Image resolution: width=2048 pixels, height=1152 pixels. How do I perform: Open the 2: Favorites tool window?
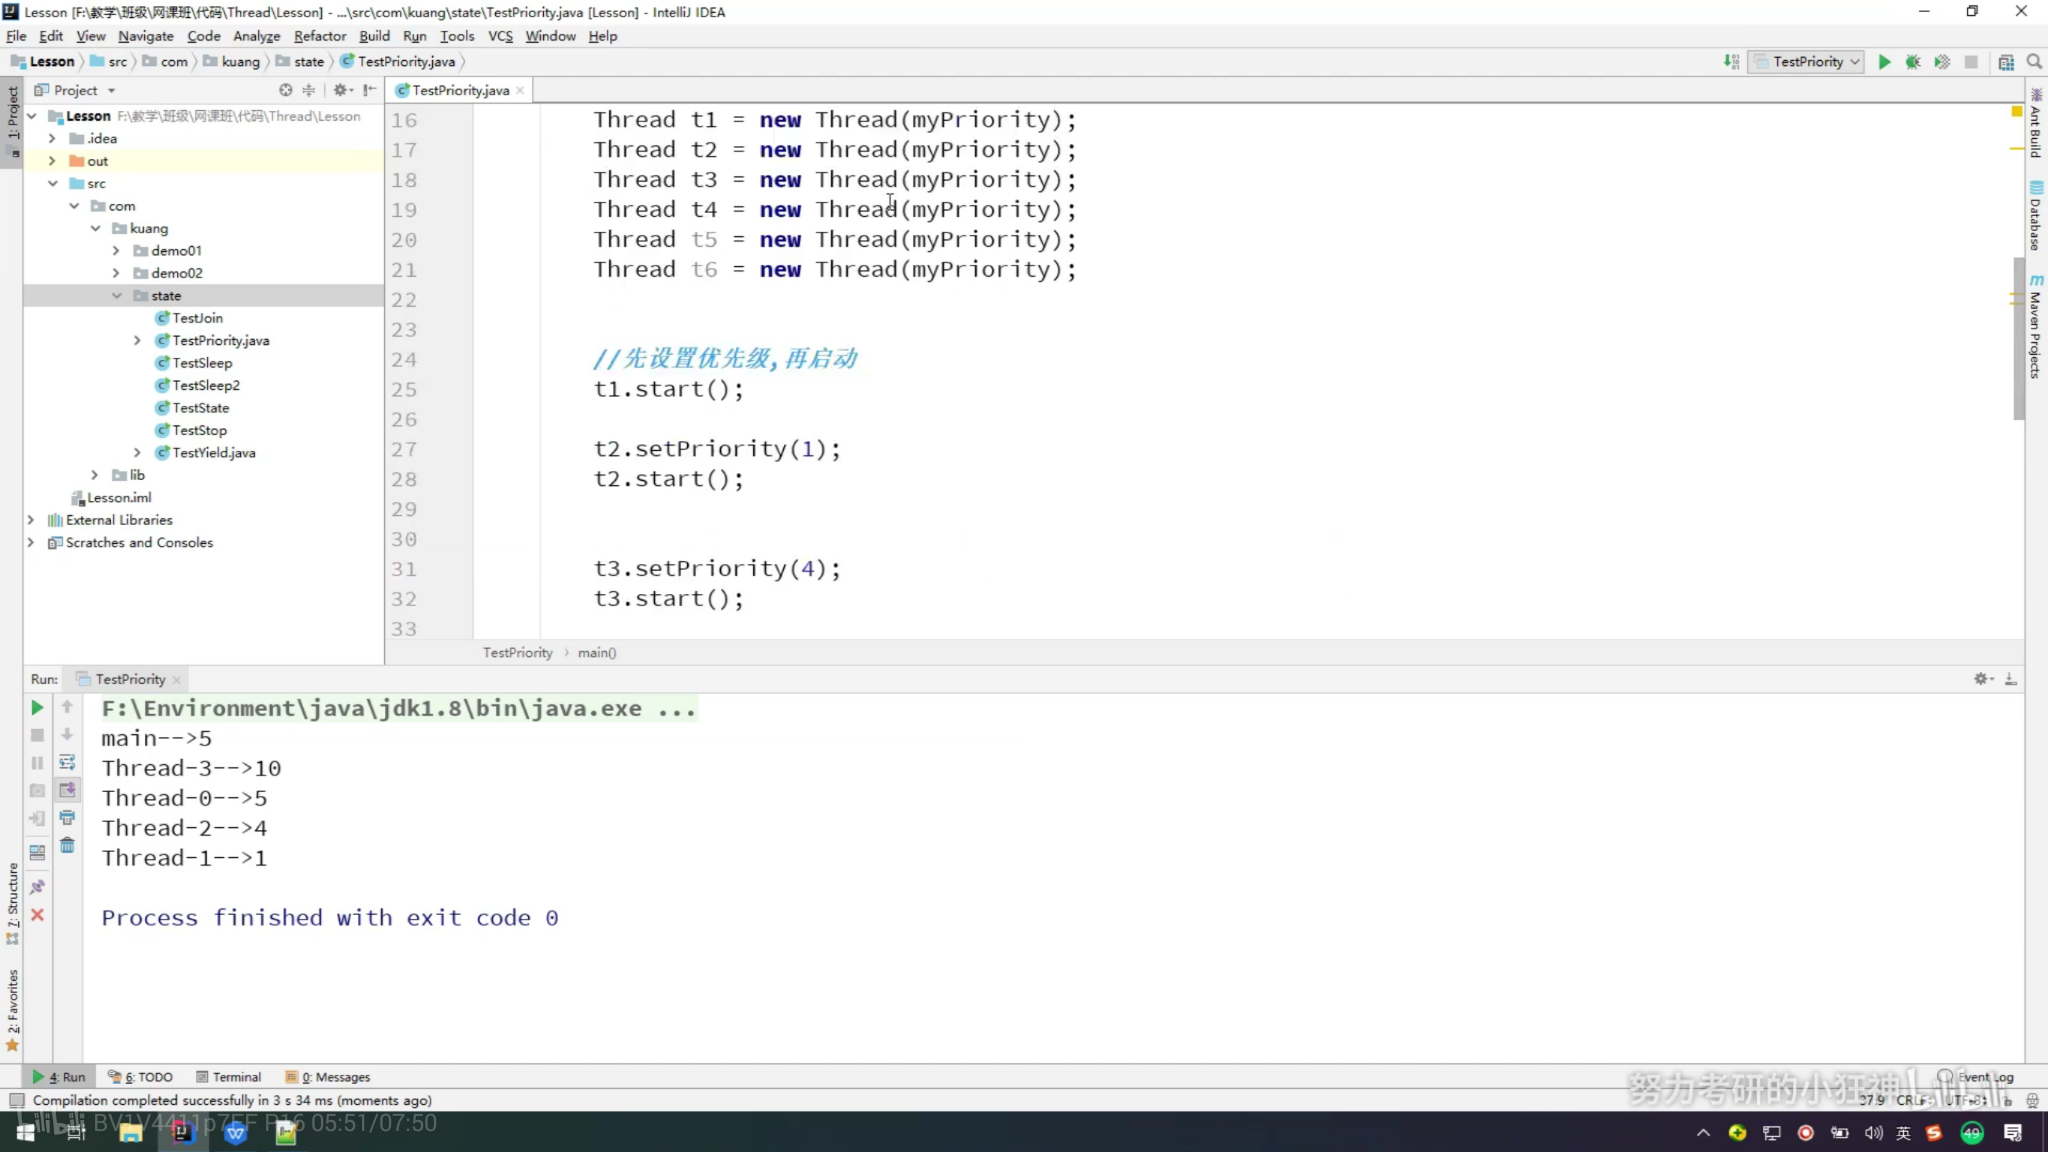click(x=12, y=1010)
